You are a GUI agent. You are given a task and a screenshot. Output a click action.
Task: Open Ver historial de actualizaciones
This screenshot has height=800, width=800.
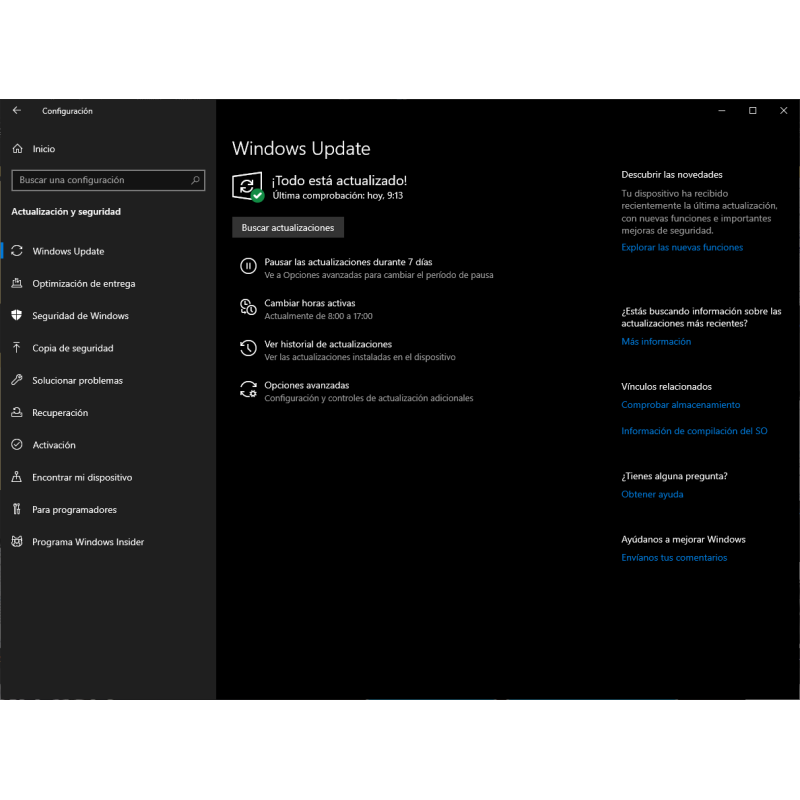328,344
